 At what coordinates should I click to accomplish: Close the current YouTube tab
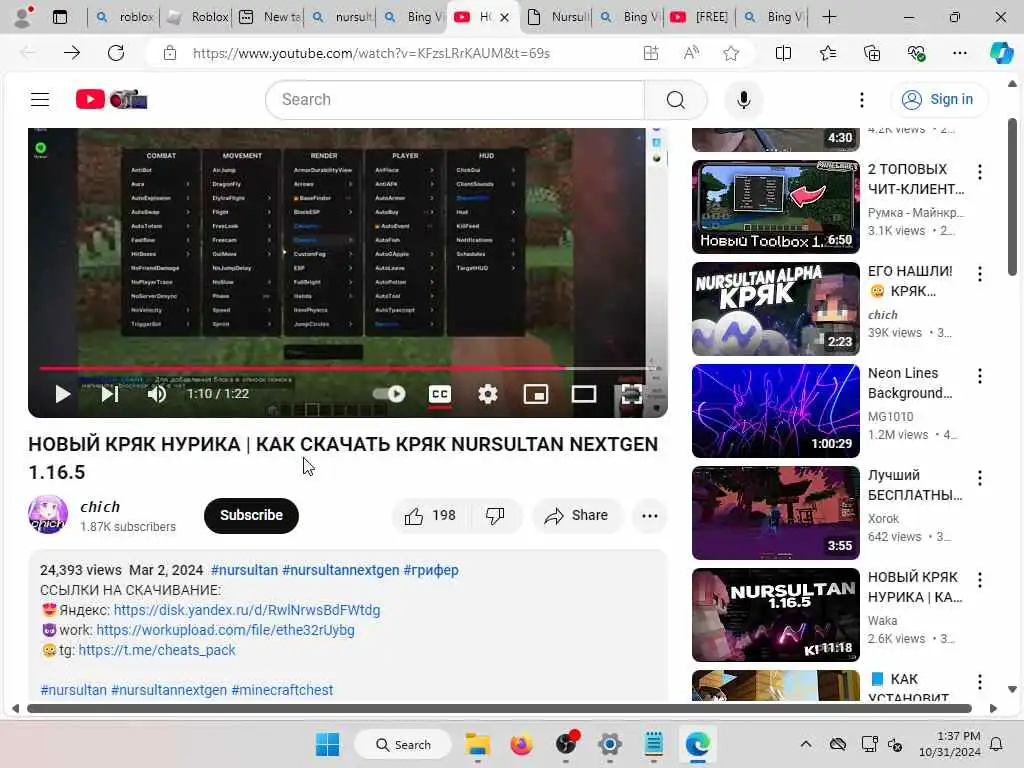tap(504, 18)
